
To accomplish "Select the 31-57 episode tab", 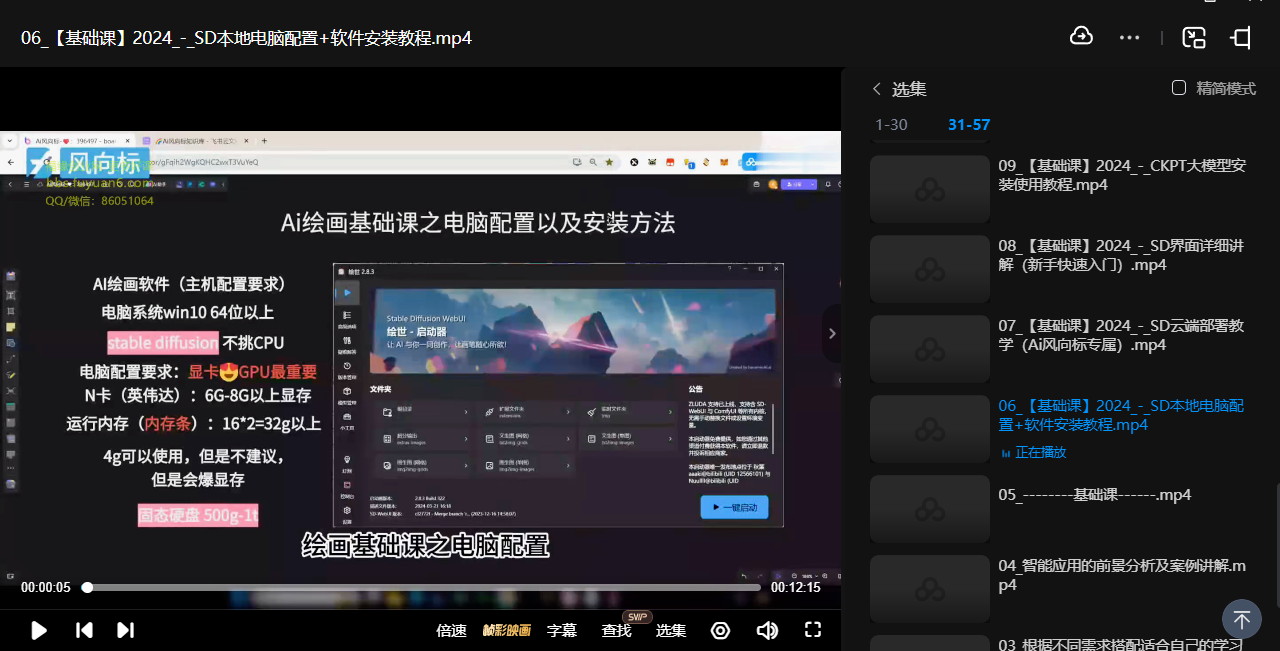I will (968, 125).
